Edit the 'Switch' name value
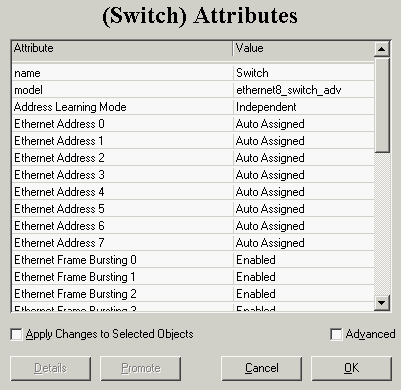This screenshot has width=401, height=390. point(304,73)
